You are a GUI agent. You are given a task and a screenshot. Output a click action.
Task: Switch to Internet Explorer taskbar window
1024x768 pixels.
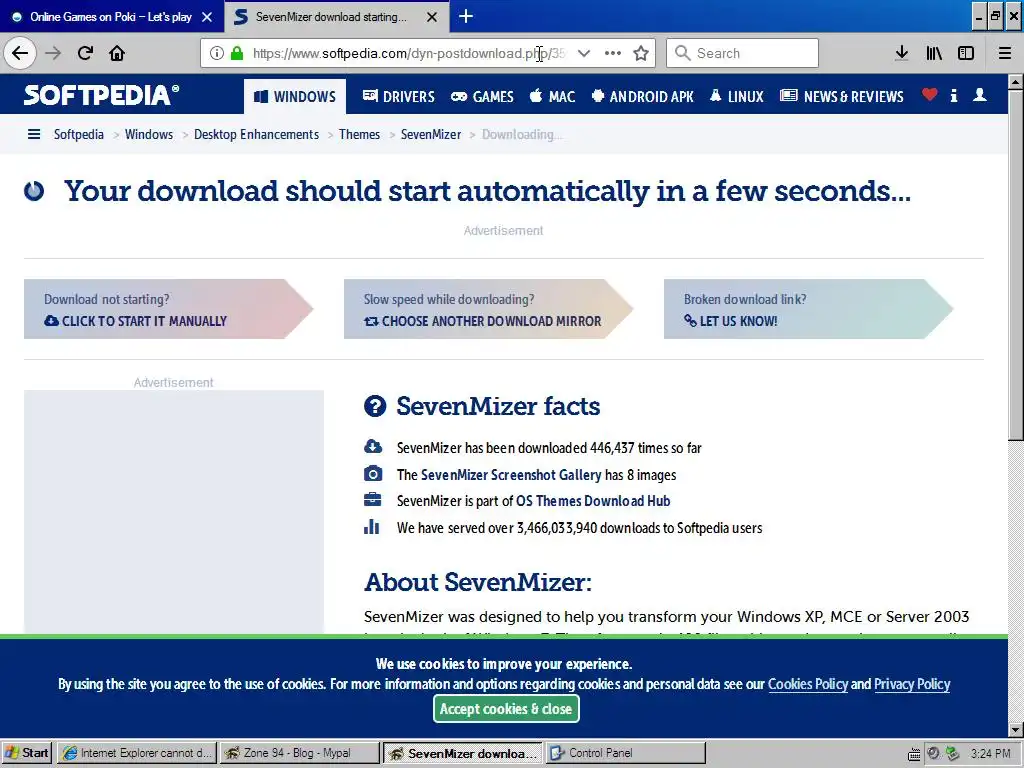[x=136, y=753]
